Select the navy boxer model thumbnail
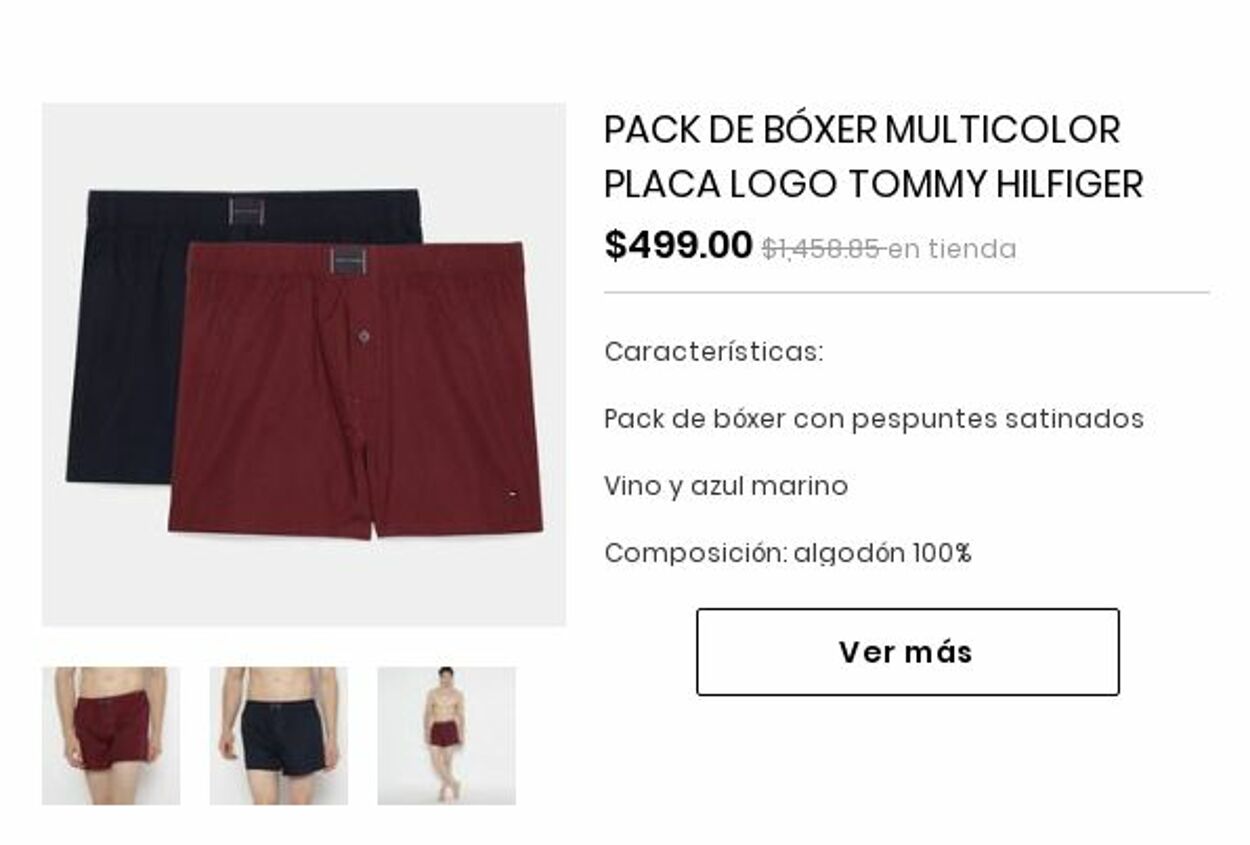 tap(278, 736)
